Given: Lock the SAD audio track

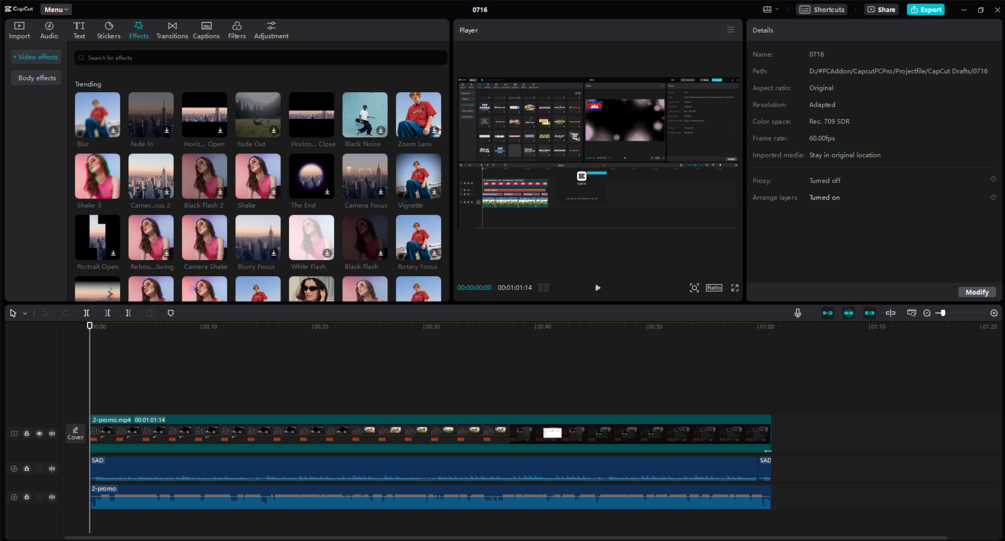Looking at the screenshot, I should [26, 469].
